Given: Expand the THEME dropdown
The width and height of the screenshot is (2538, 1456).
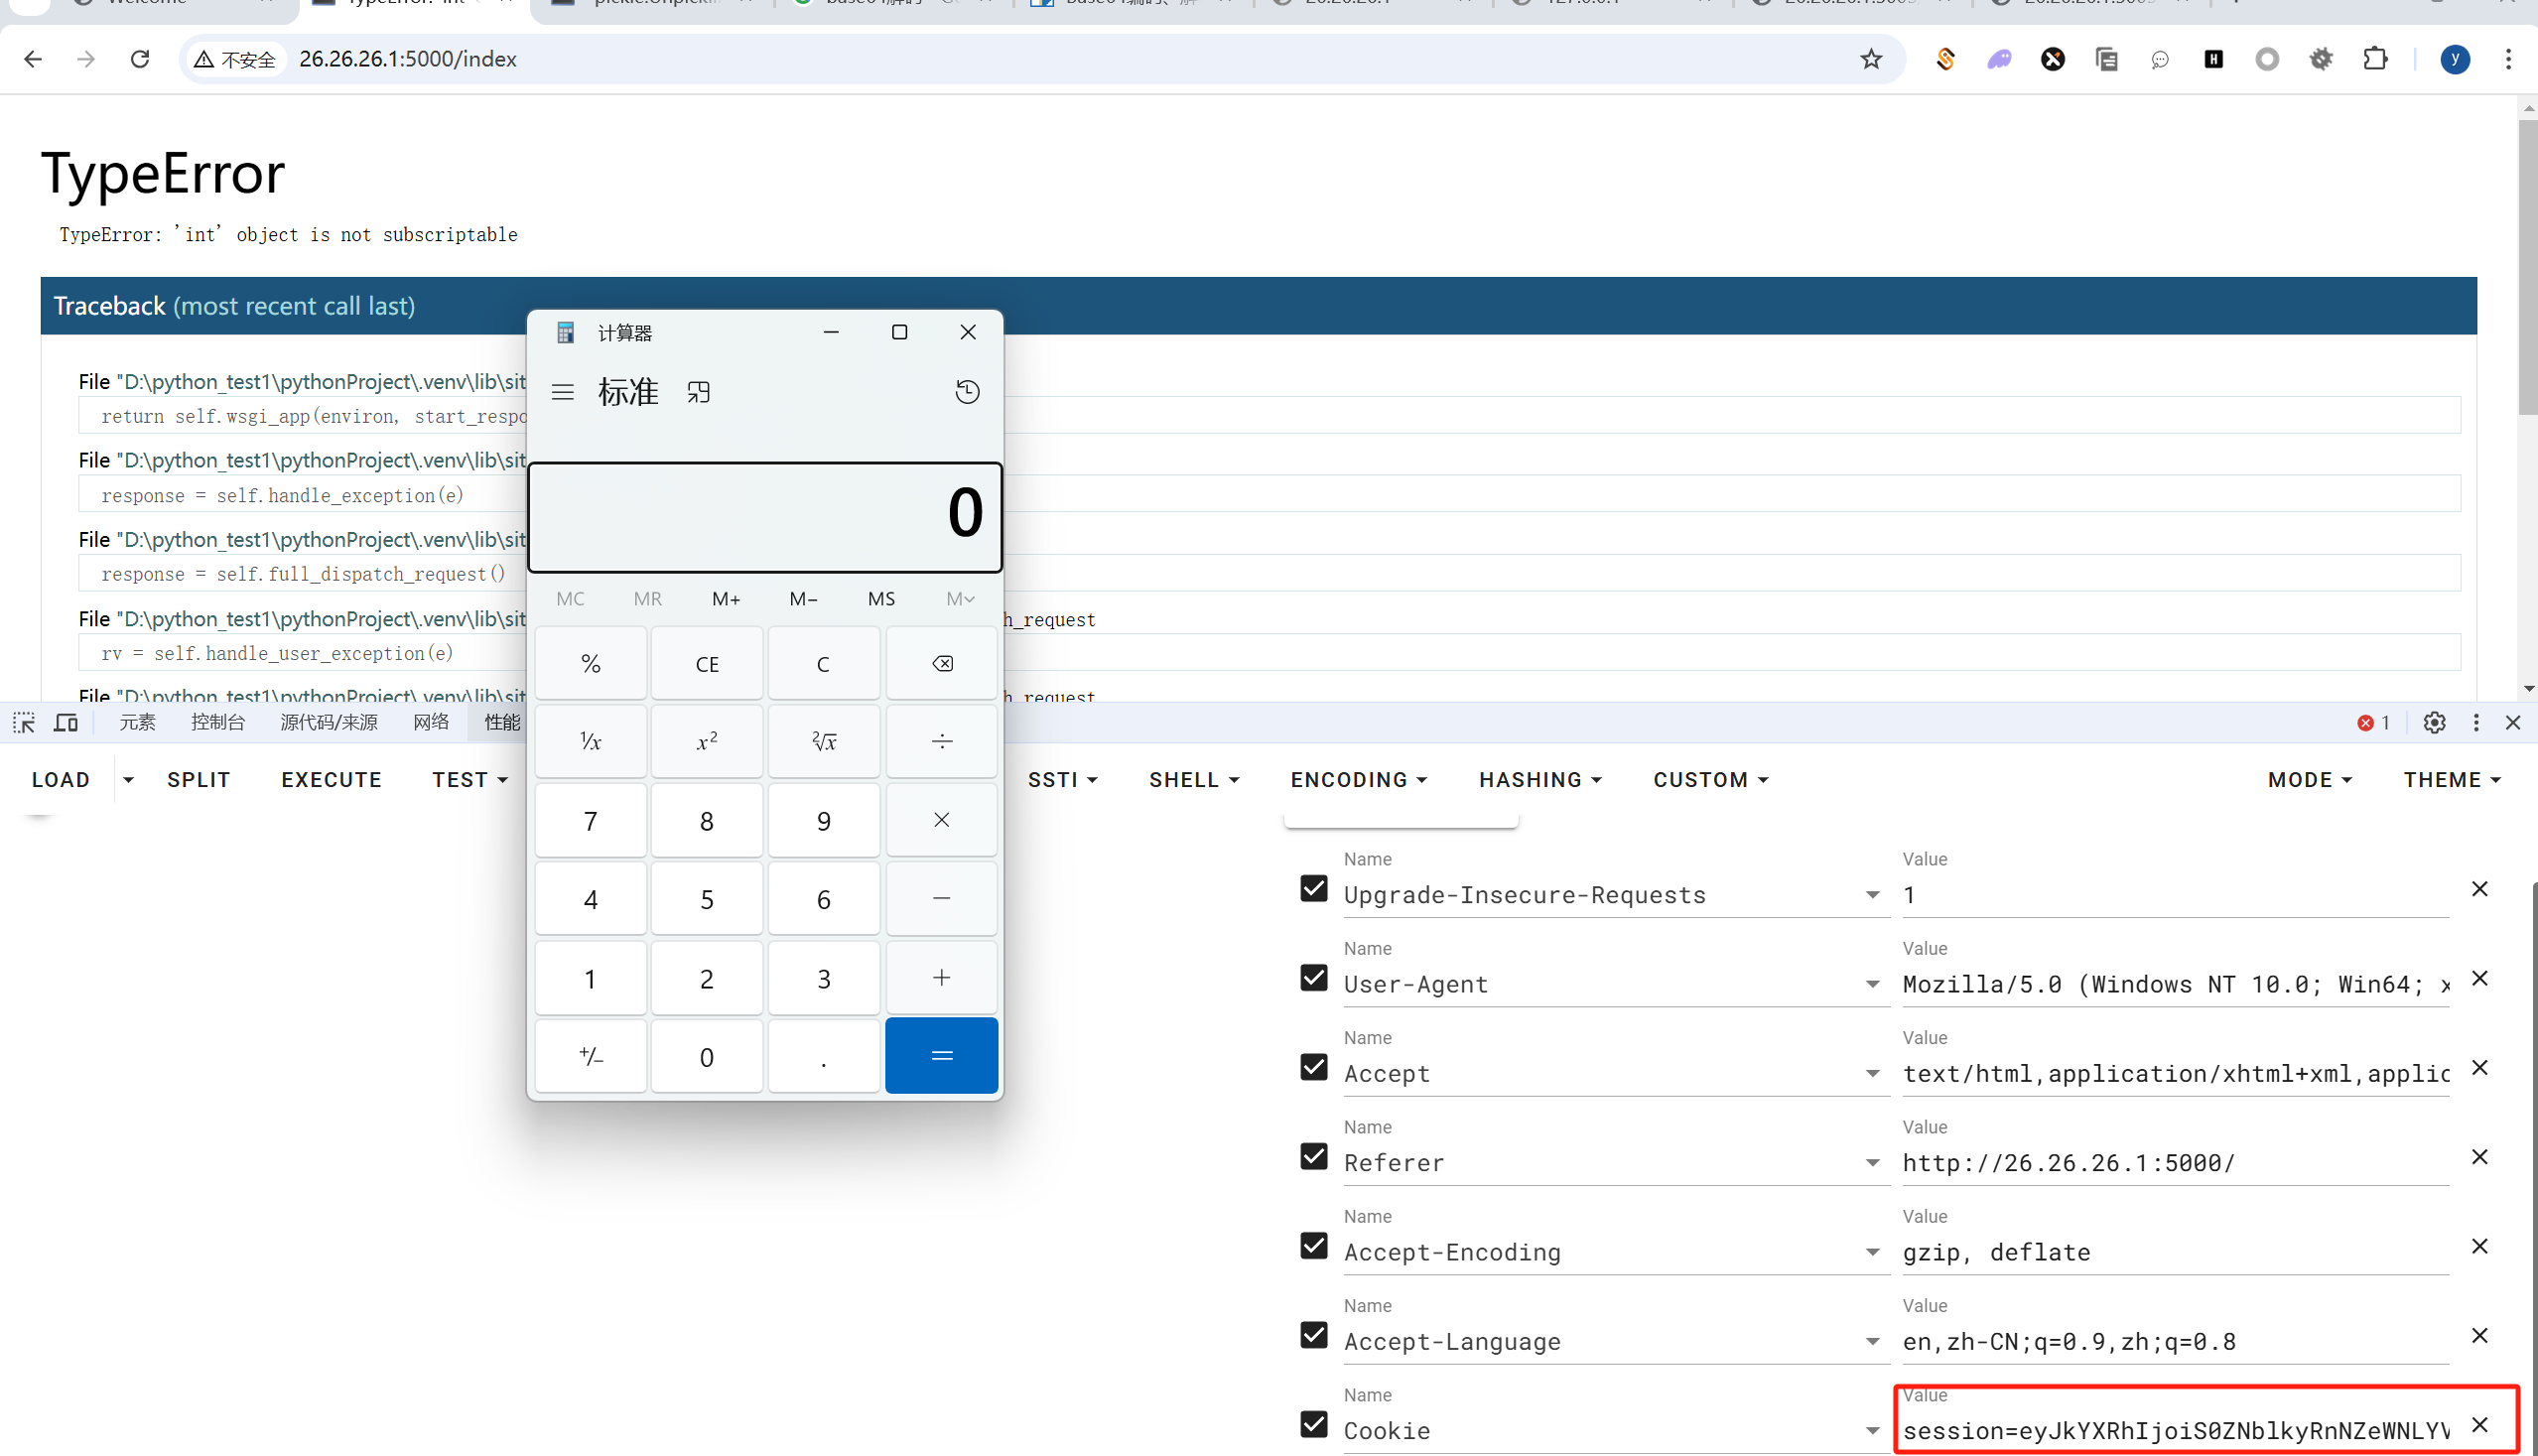Looking at the screenshot, I should [x=2451, y=779].
